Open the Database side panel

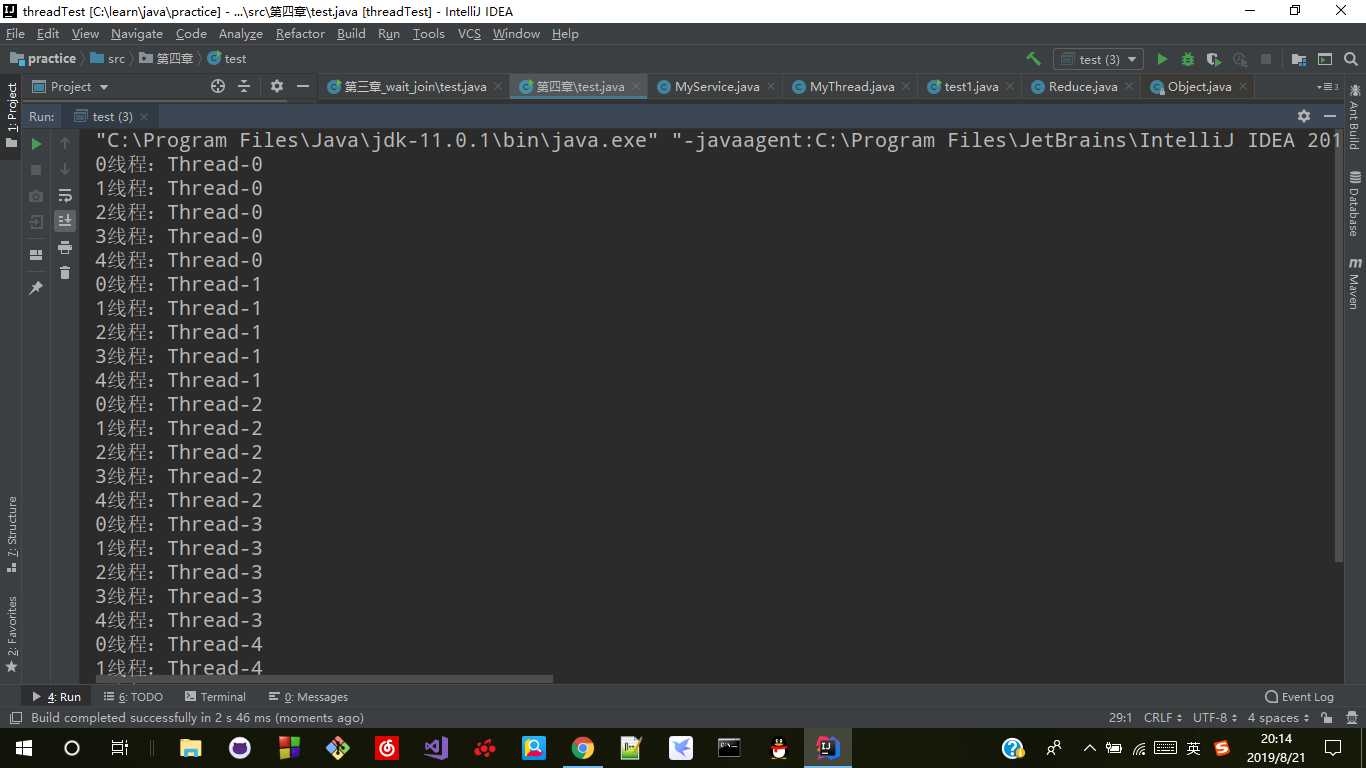1354,204
